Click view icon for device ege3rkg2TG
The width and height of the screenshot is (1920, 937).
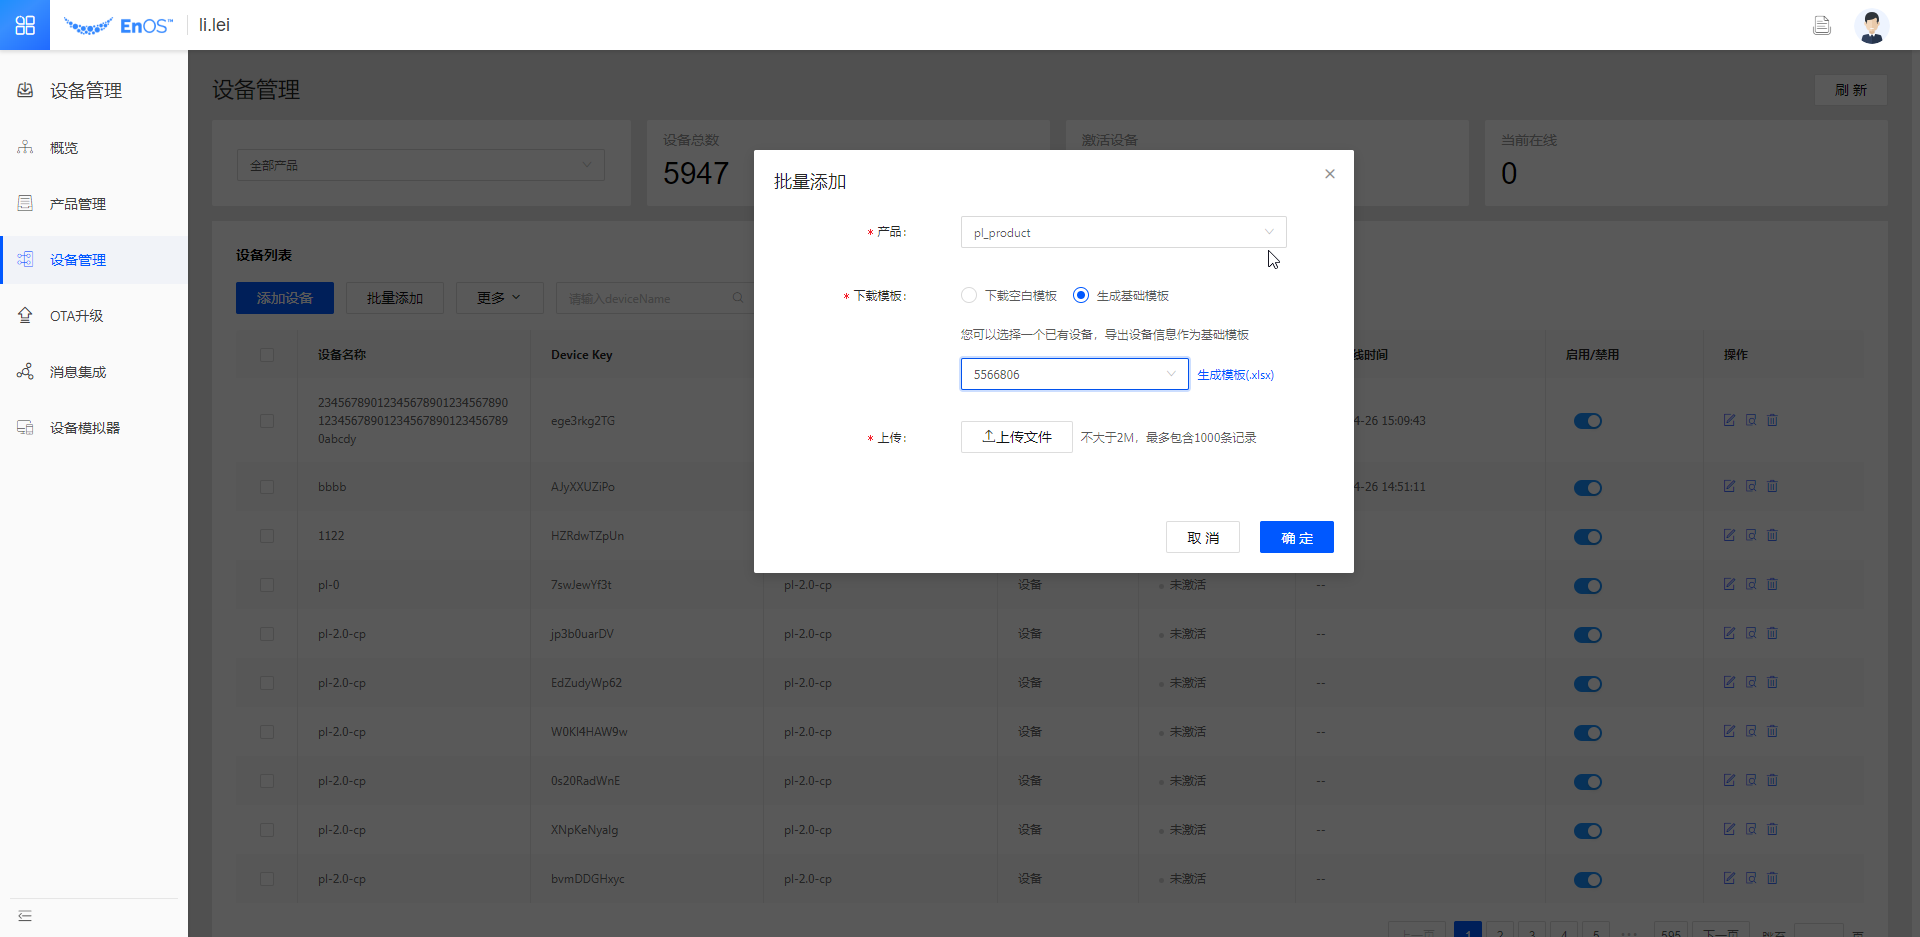click(1751, 420)
